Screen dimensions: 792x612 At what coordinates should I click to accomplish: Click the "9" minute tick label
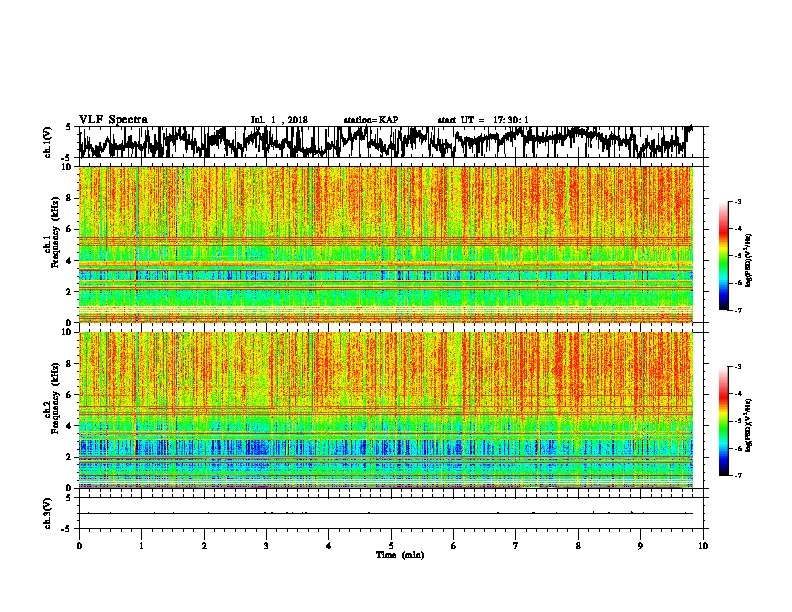[640, 546]
